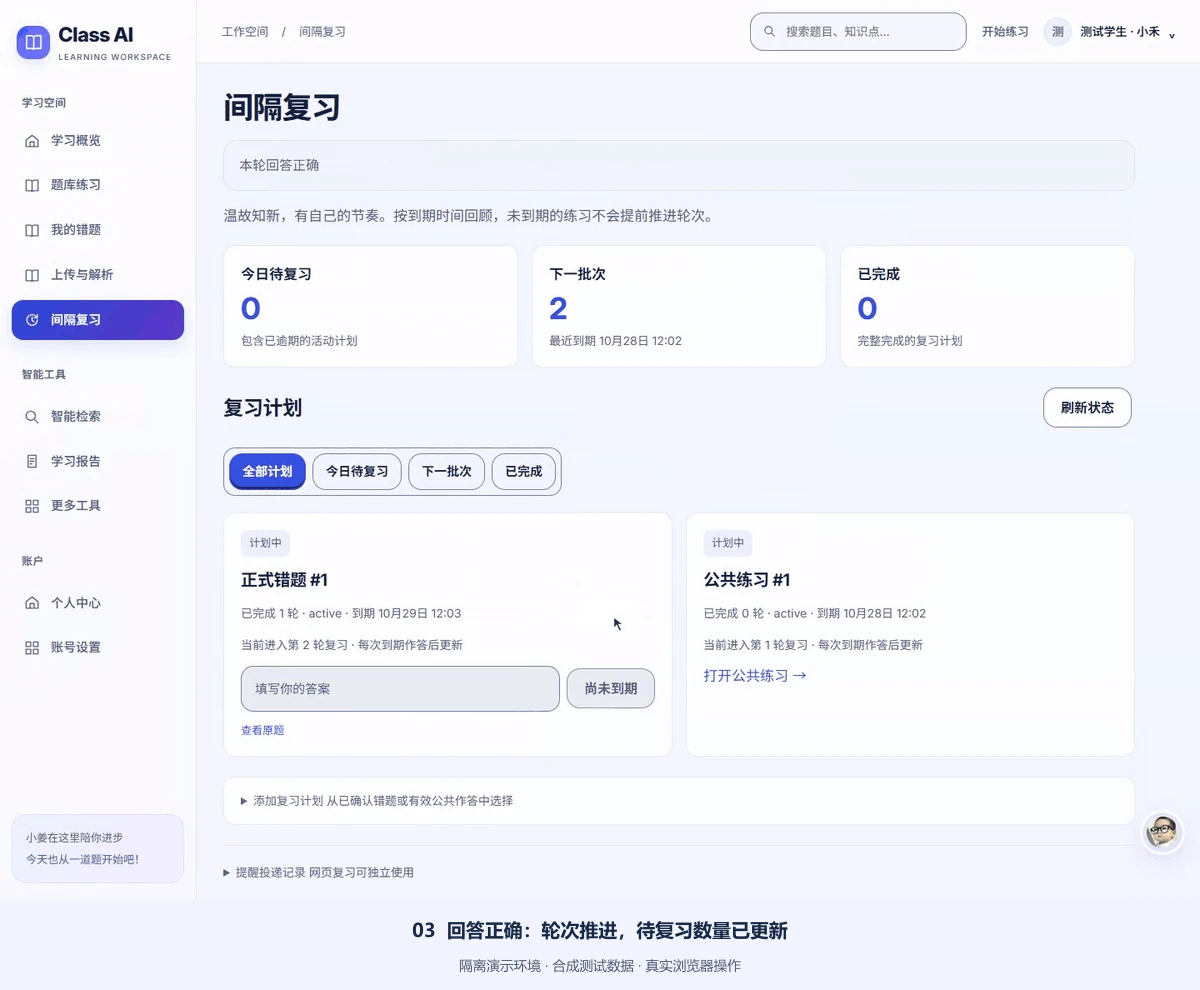Image resolution: width=1200 pixels, height=990 pixels.
Task: Open 更多工具 in the sidebar
Action: [98, 506]
